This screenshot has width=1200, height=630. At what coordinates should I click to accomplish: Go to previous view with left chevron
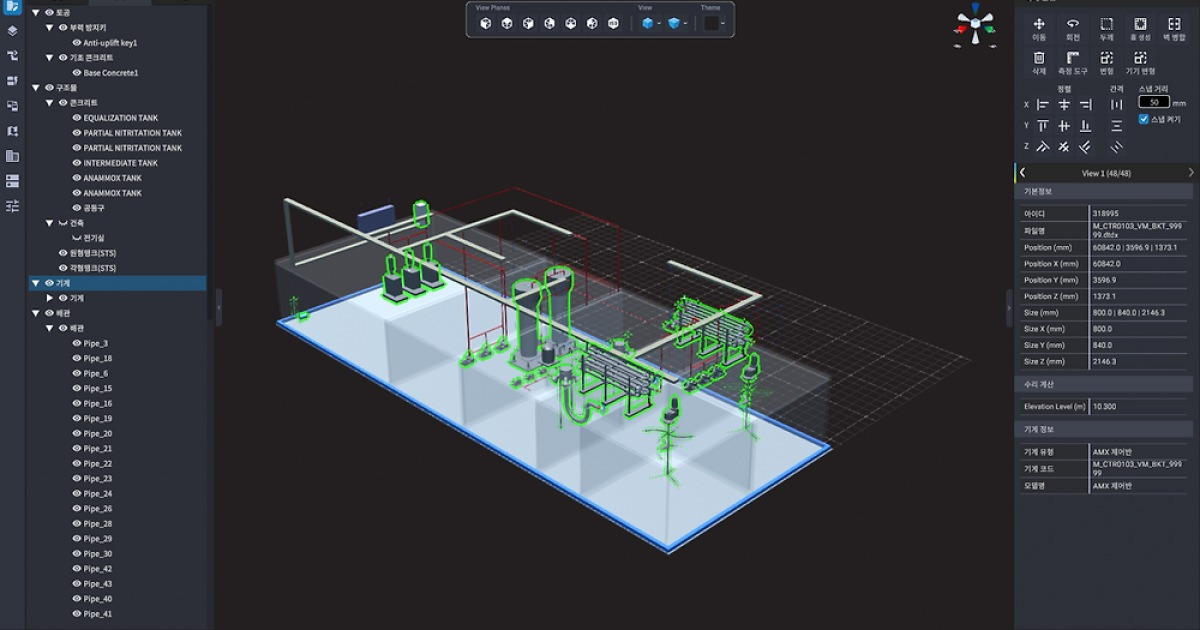[1022, 173]
